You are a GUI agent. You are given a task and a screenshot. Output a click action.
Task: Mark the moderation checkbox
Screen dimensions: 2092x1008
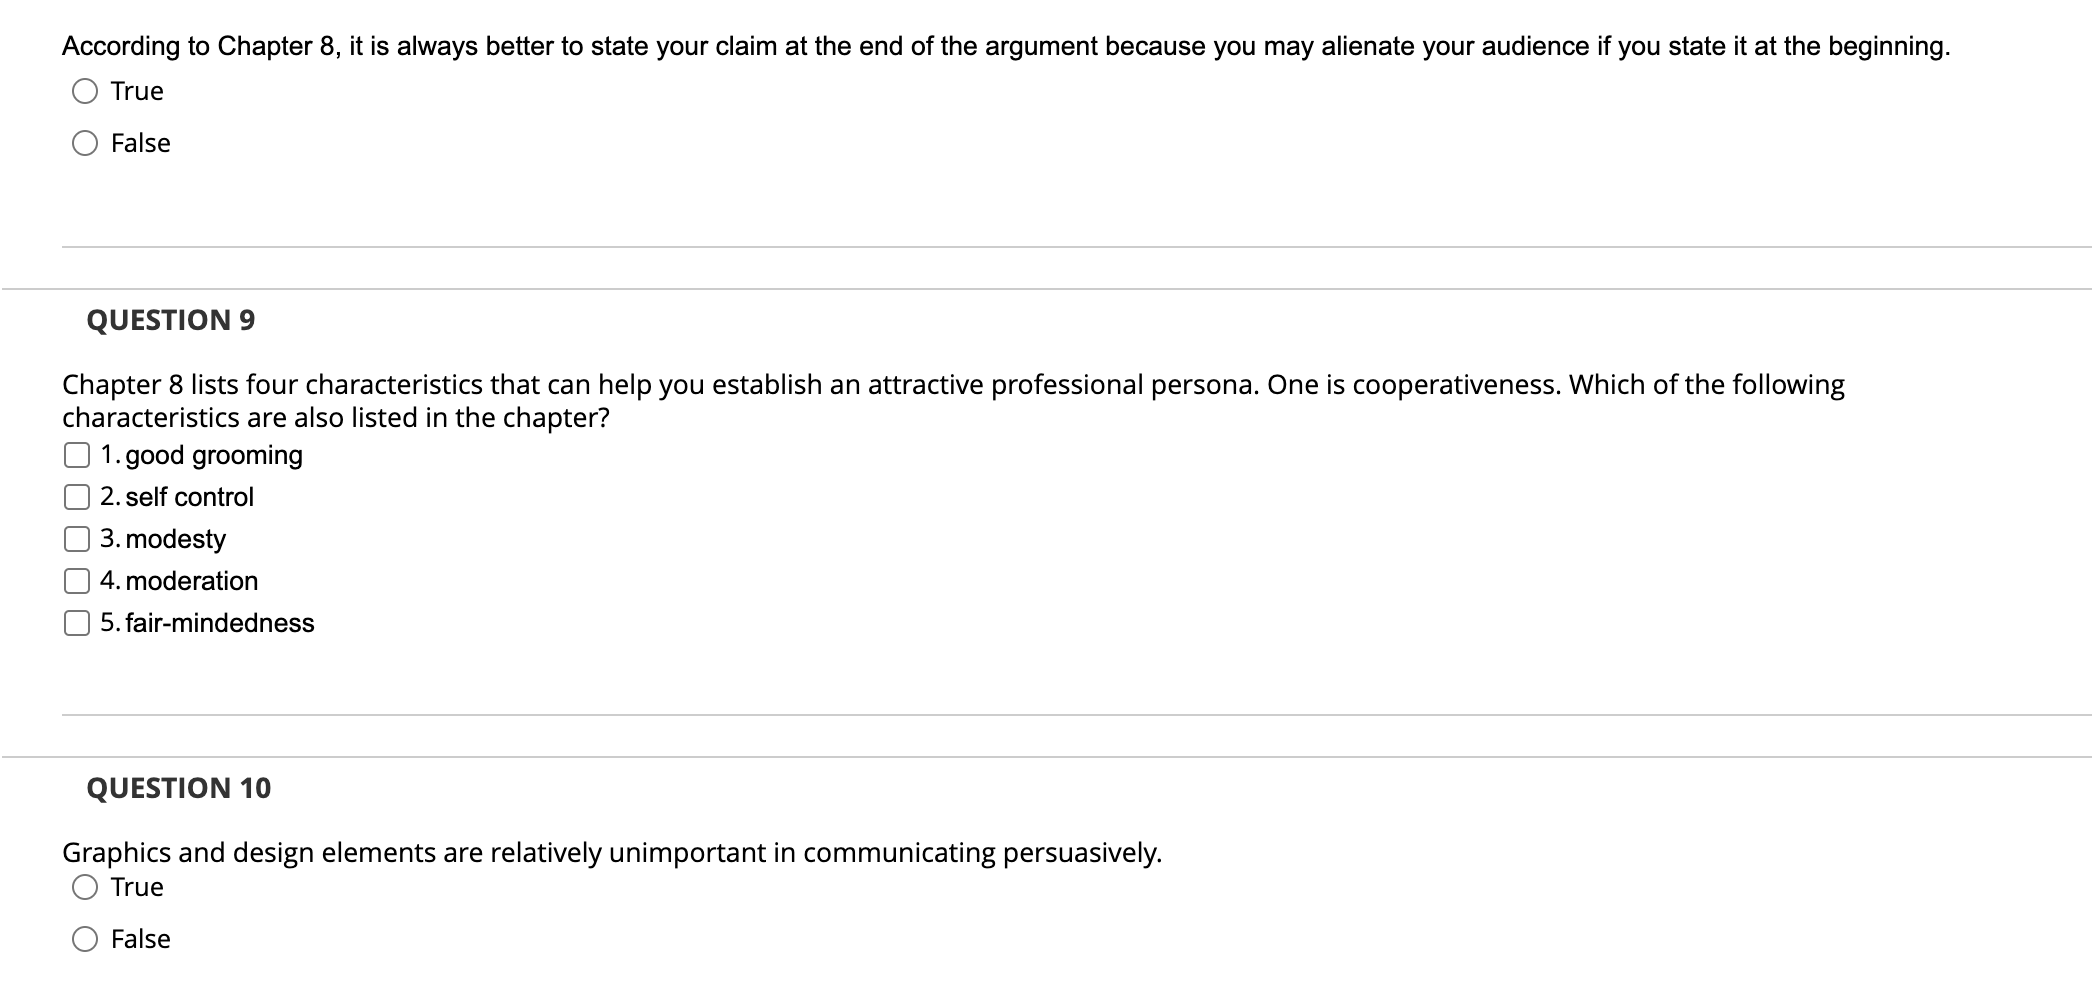click(77, 582)
